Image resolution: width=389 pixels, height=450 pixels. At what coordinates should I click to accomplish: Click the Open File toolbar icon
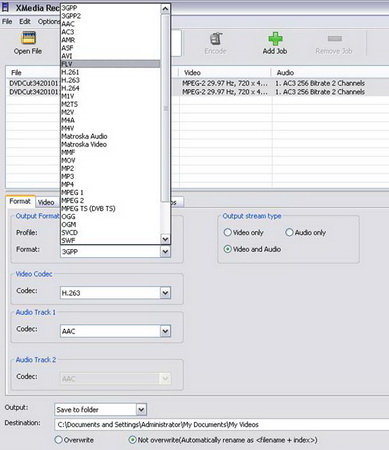[28, 38]
